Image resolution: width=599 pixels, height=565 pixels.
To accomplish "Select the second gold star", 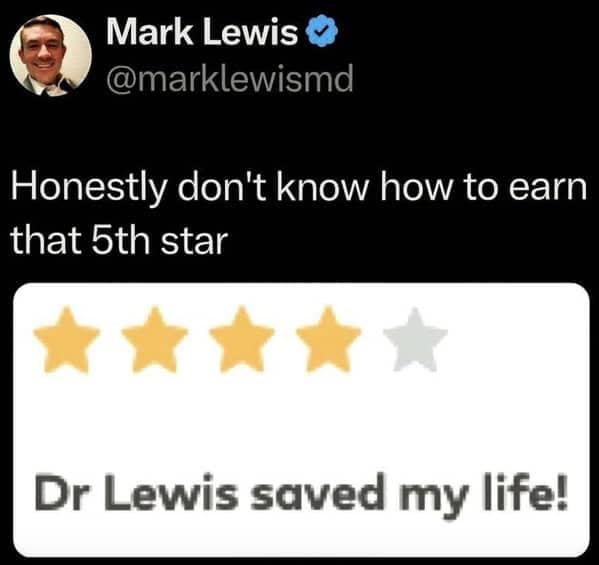I will click(x=154, y=340).
